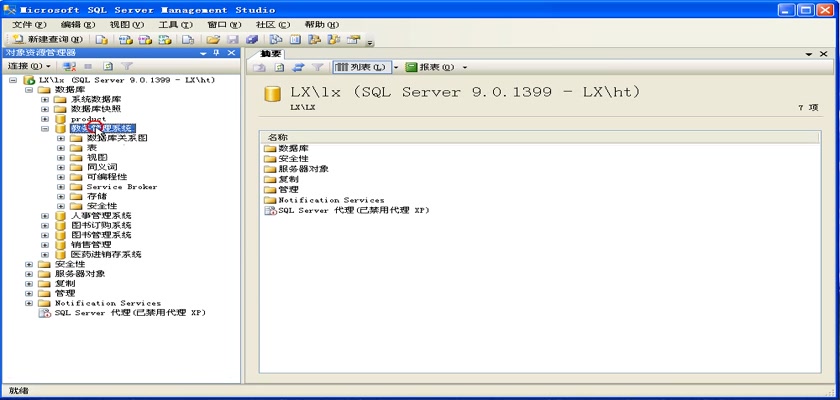Select SQL Server 代理 in summary list
Viewport: 840px width, 400px height.
(x=354, y=211)
